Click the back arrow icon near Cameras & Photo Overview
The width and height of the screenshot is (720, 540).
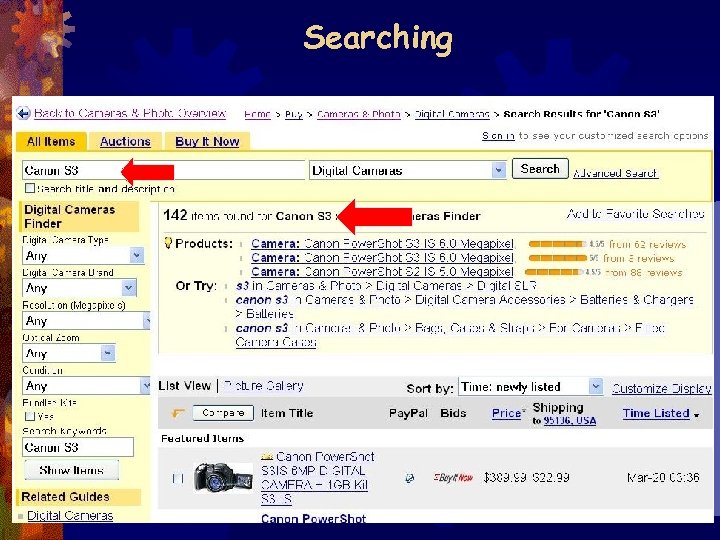tap(23, 113)
